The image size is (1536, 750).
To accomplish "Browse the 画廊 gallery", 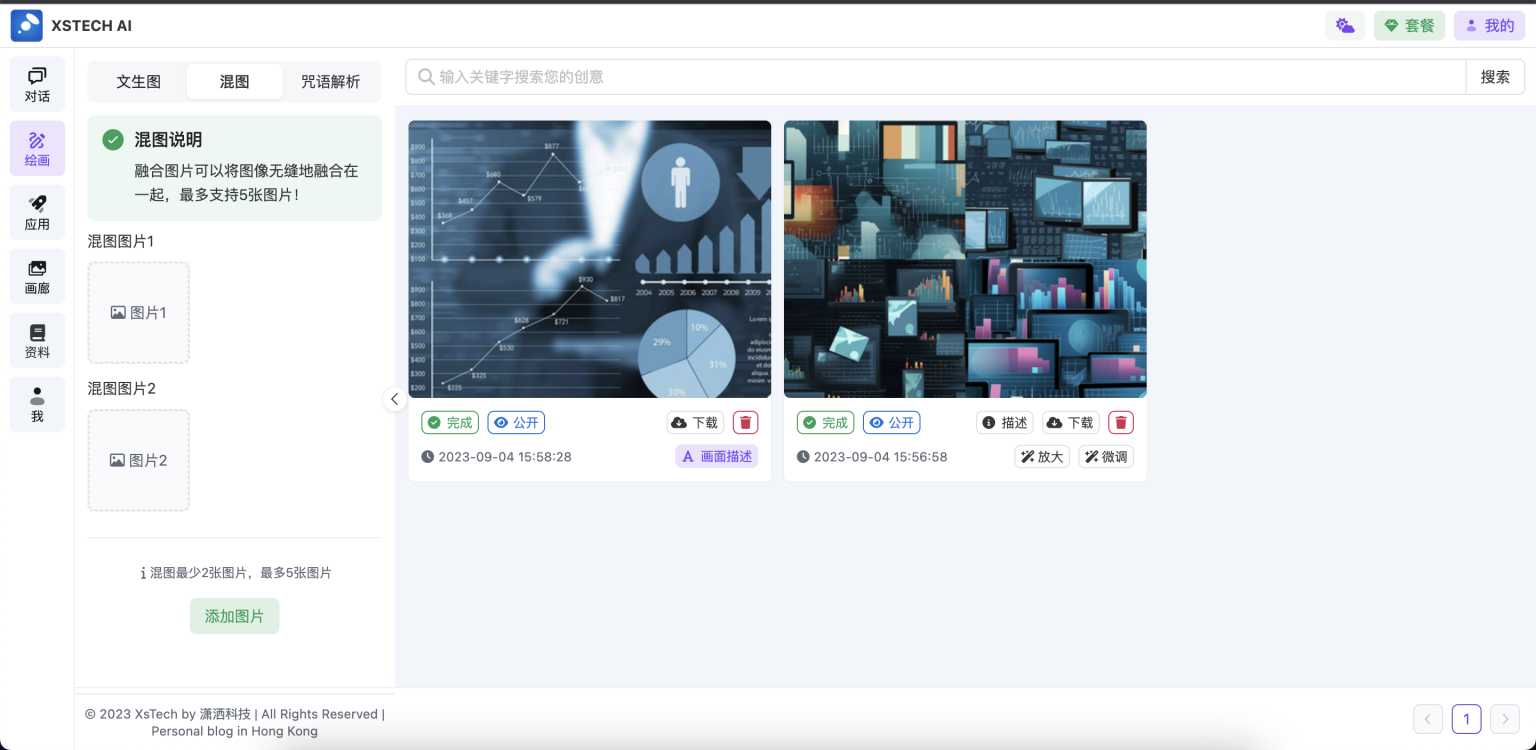I will coord(37,276).
